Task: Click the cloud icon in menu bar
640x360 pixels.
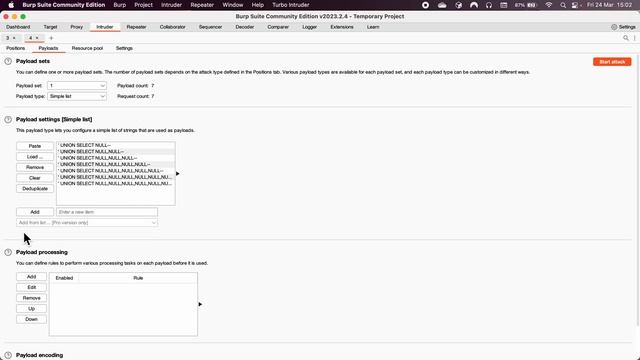Action: (442, 5)
